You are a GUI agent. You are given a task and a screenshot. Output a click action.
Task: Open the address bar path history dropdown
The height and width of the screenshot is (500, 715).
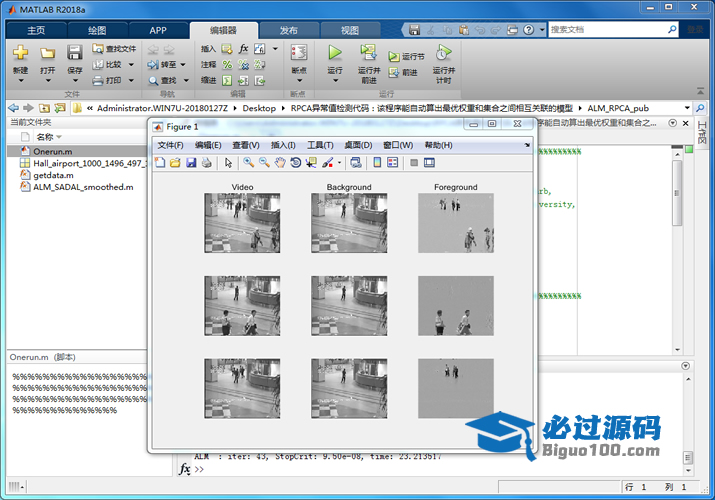pos(687,108)
